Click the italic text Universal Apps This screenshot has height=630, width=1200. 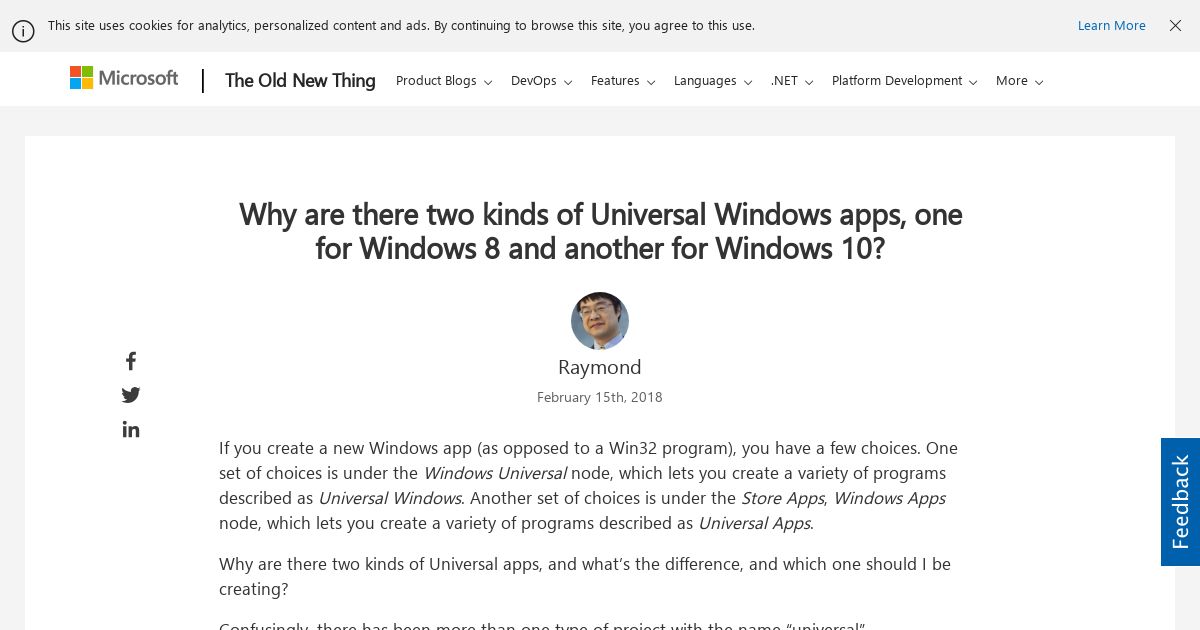[x=754, y=523]
